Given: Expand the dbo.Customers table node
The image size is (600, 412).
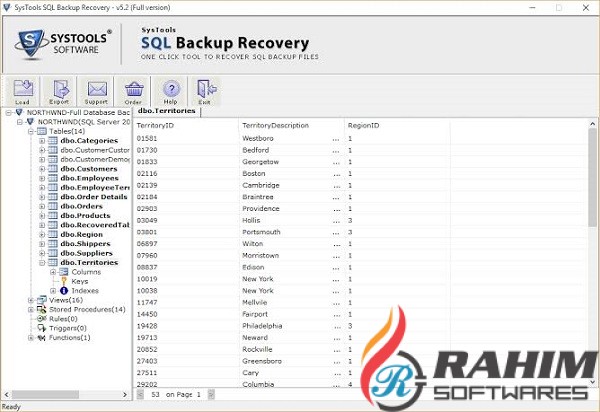Looking at the screenshot, I should point(42,169).
